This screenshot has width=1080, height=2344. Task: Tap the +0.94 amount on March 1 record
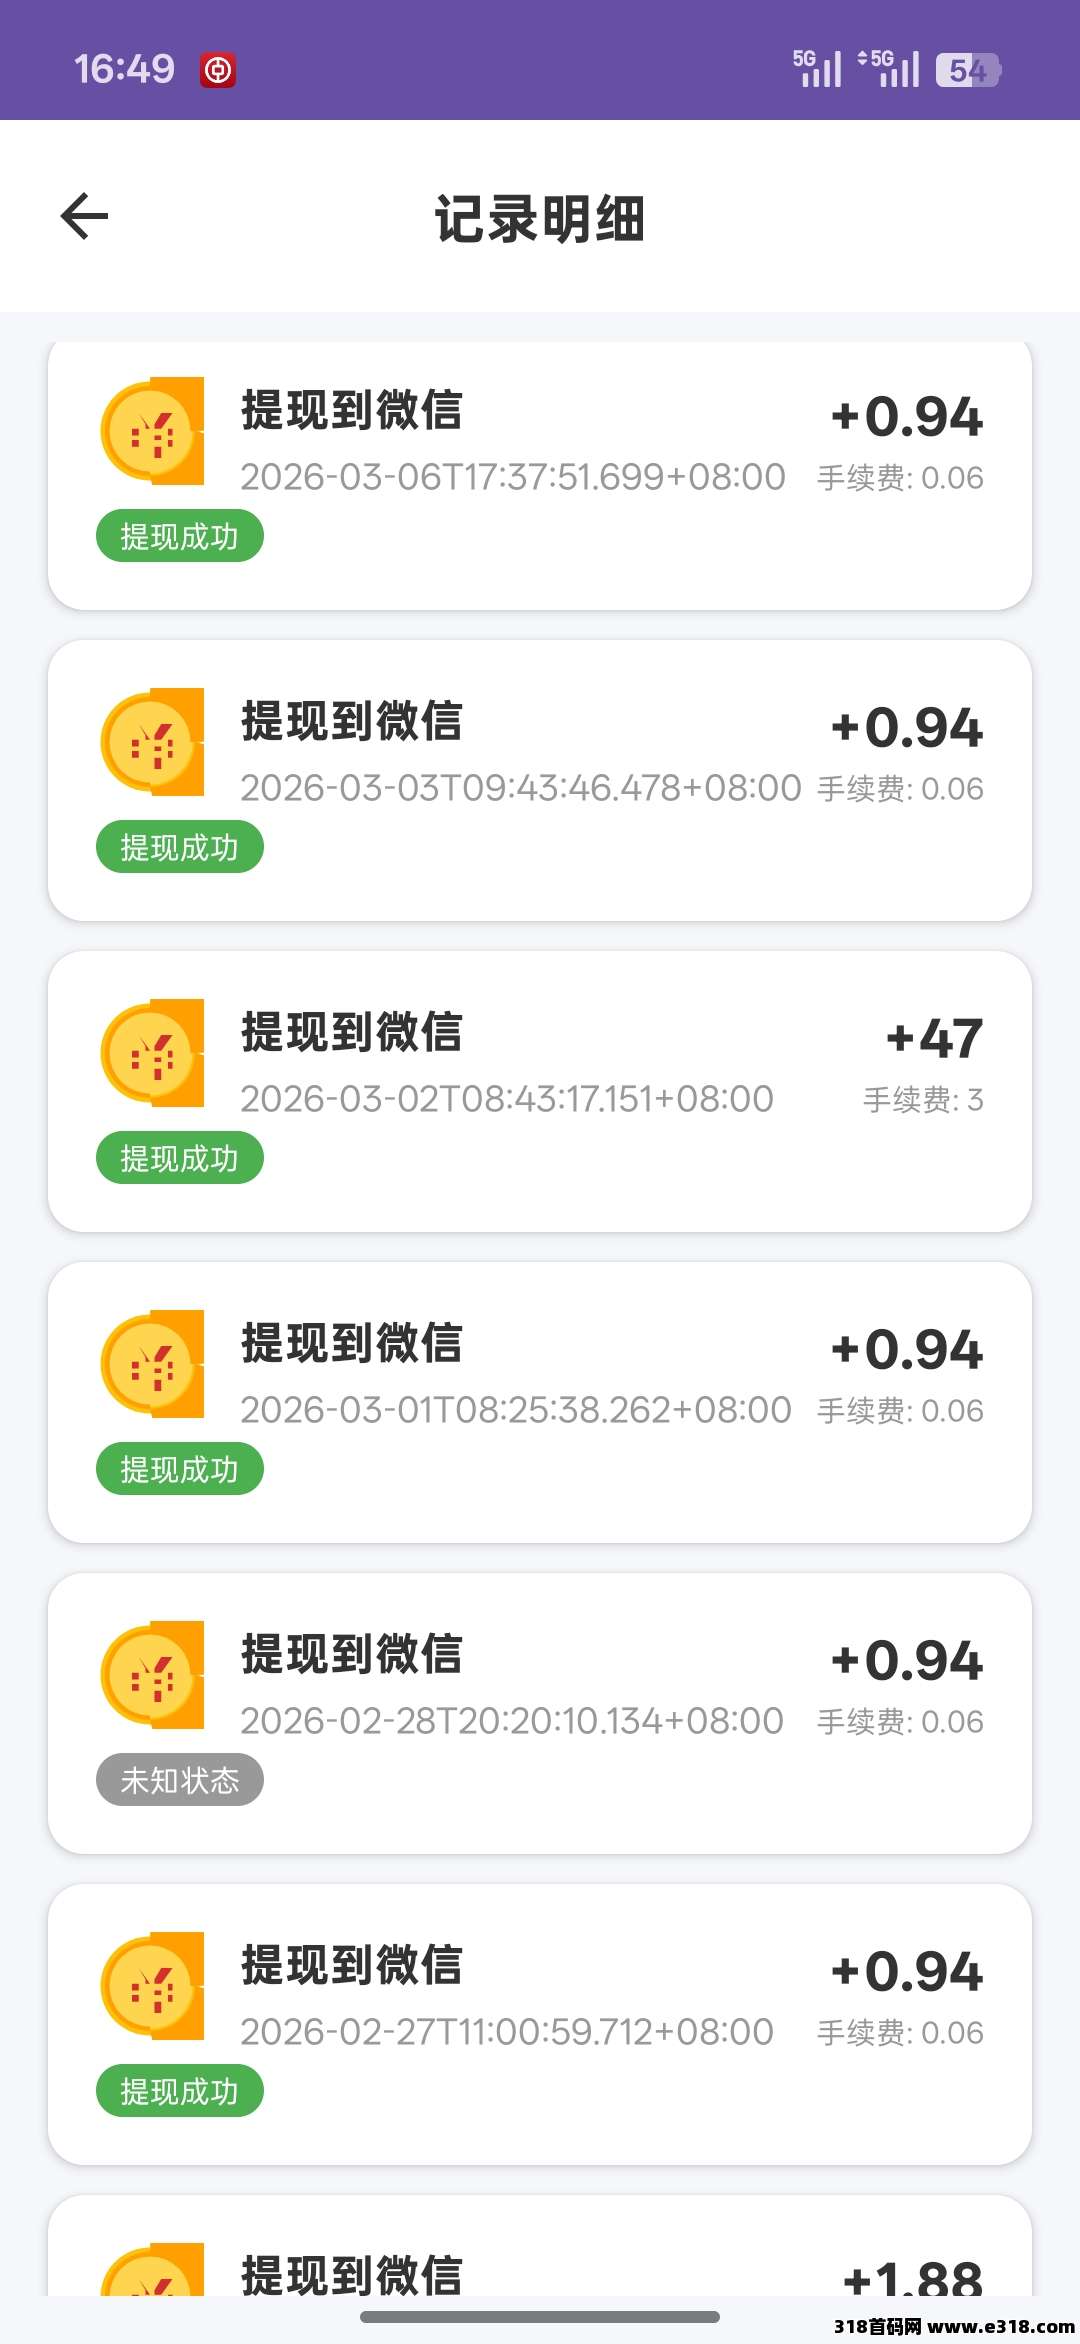click(908, 1349)
